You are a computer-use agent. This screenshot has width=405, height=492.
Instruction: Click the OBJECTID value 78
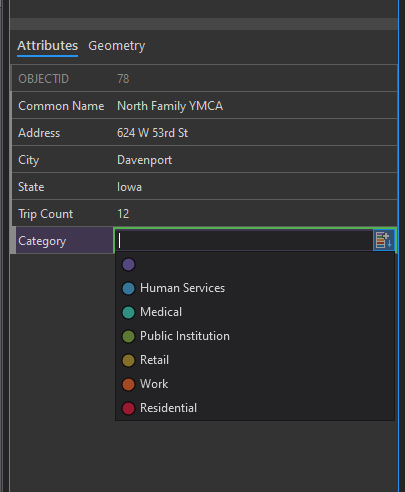[123, 79]
